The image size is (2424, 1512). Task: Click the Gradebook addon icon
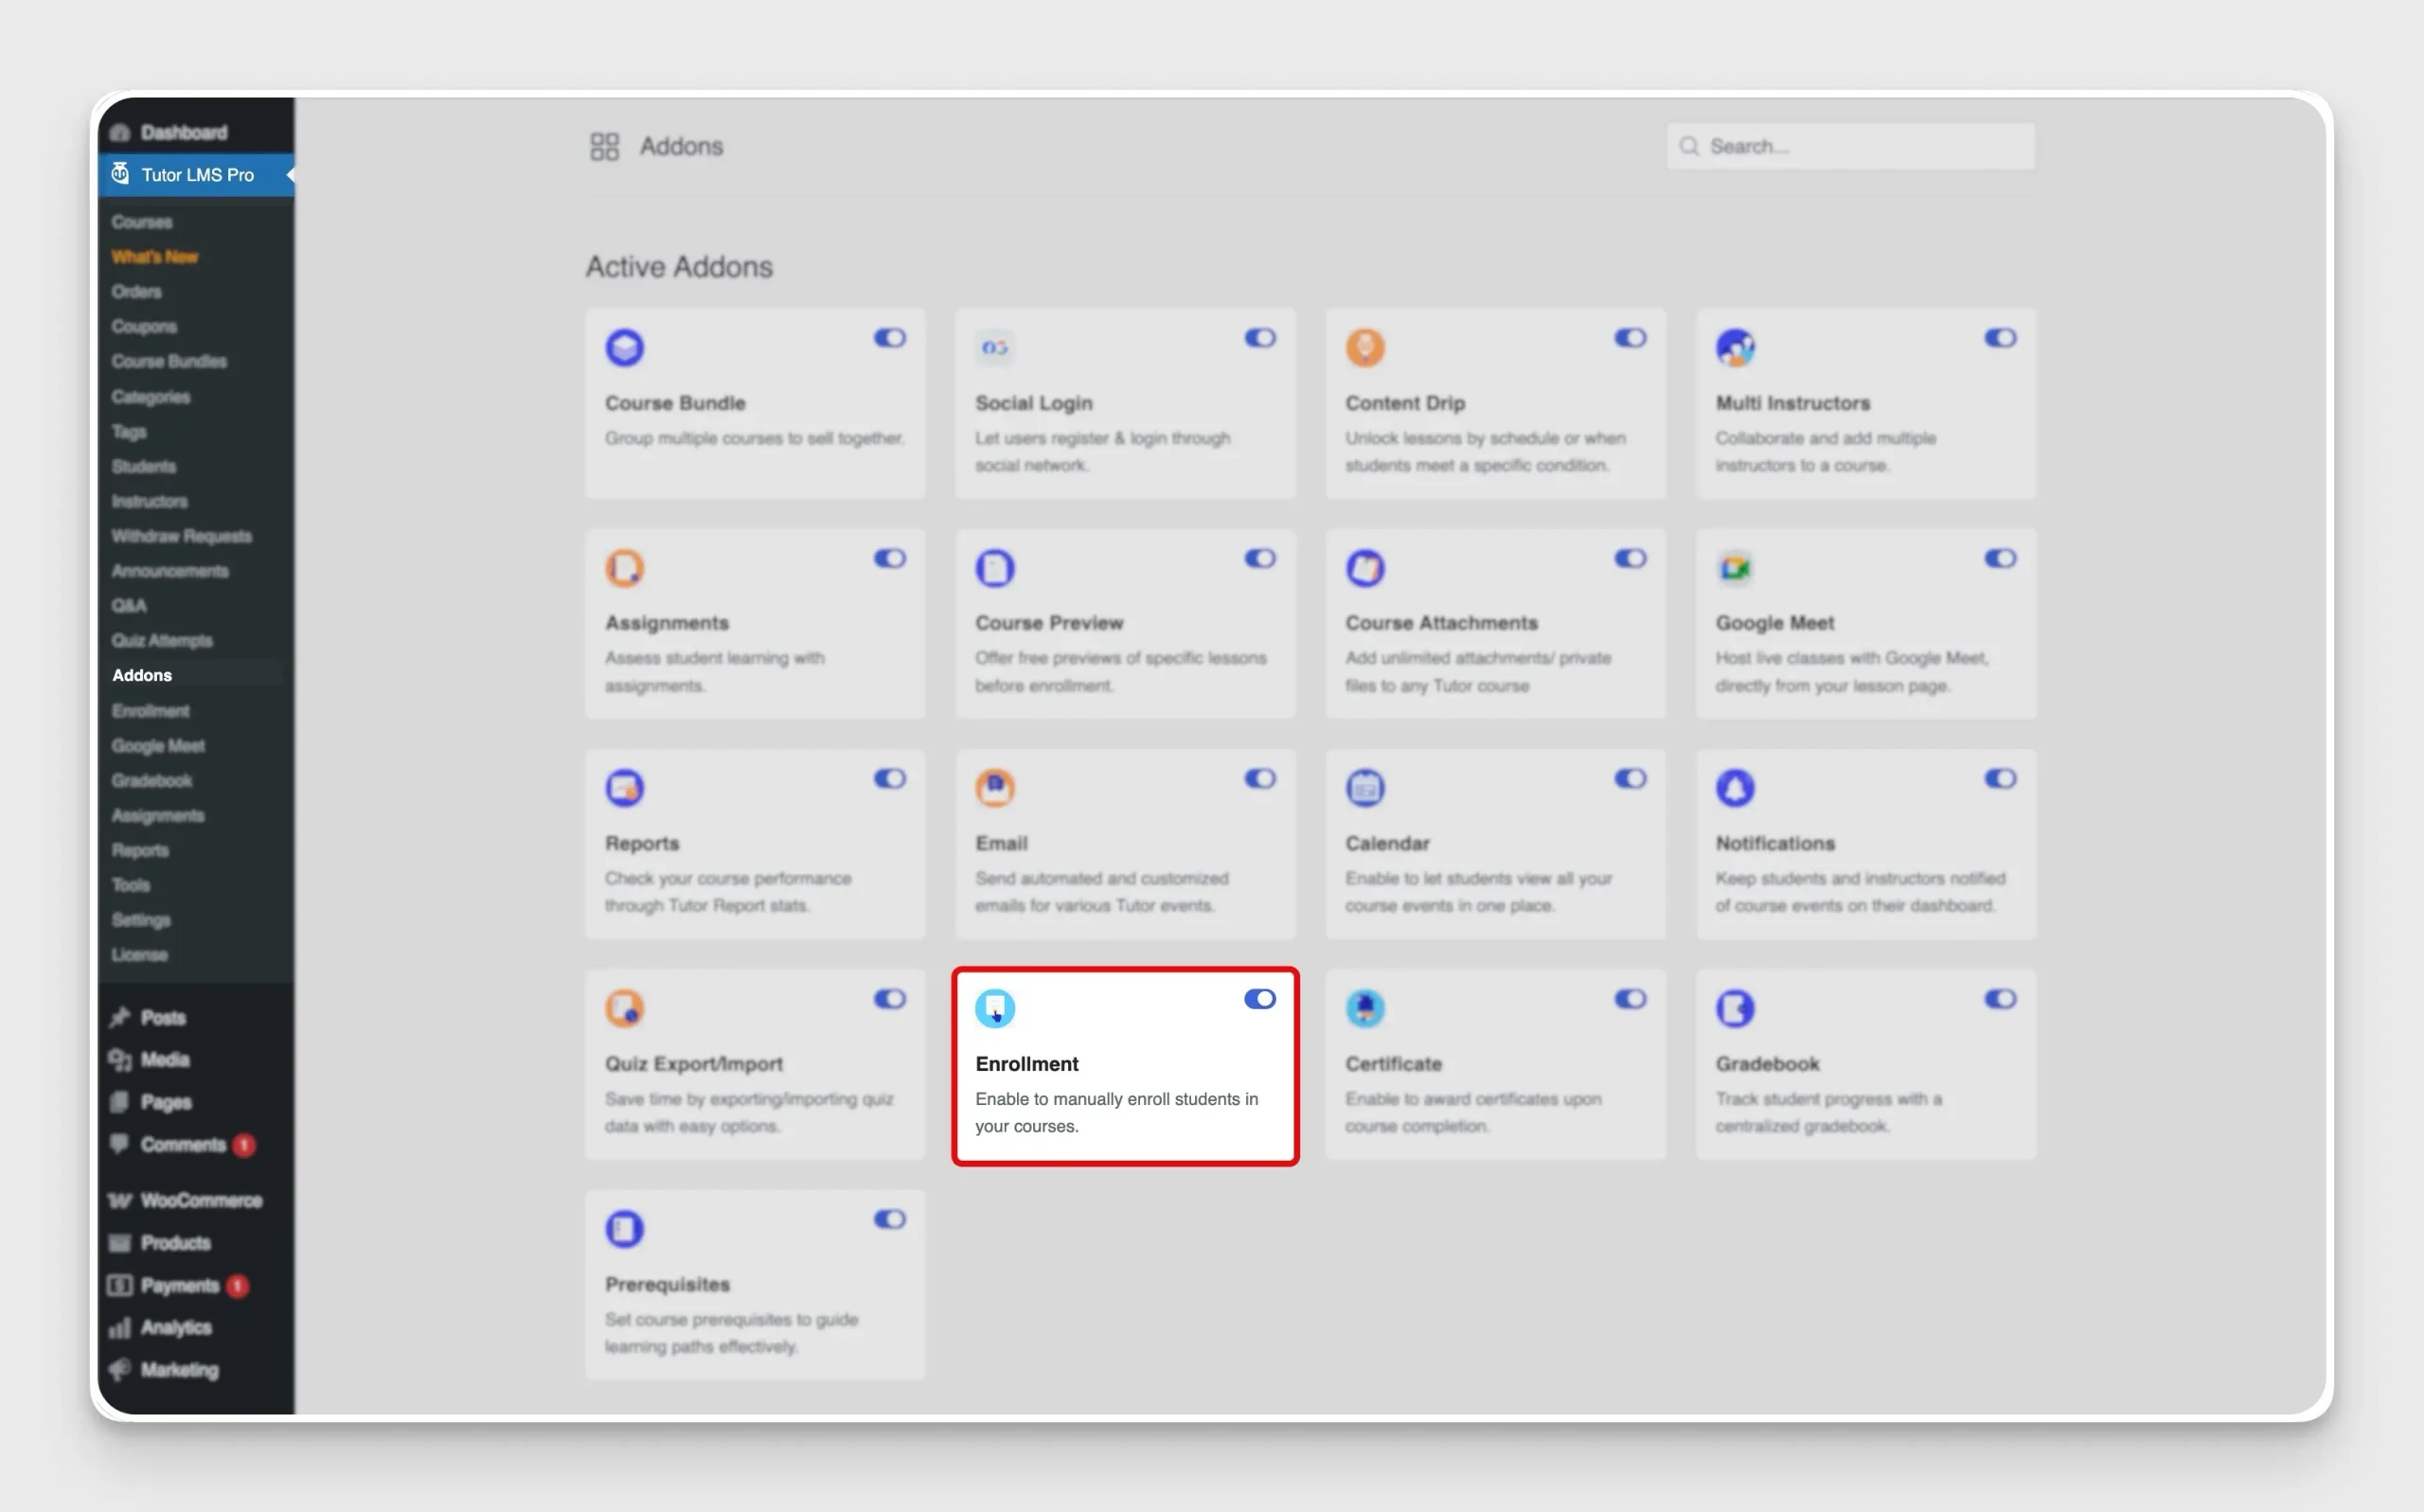pos(1735,1008)
